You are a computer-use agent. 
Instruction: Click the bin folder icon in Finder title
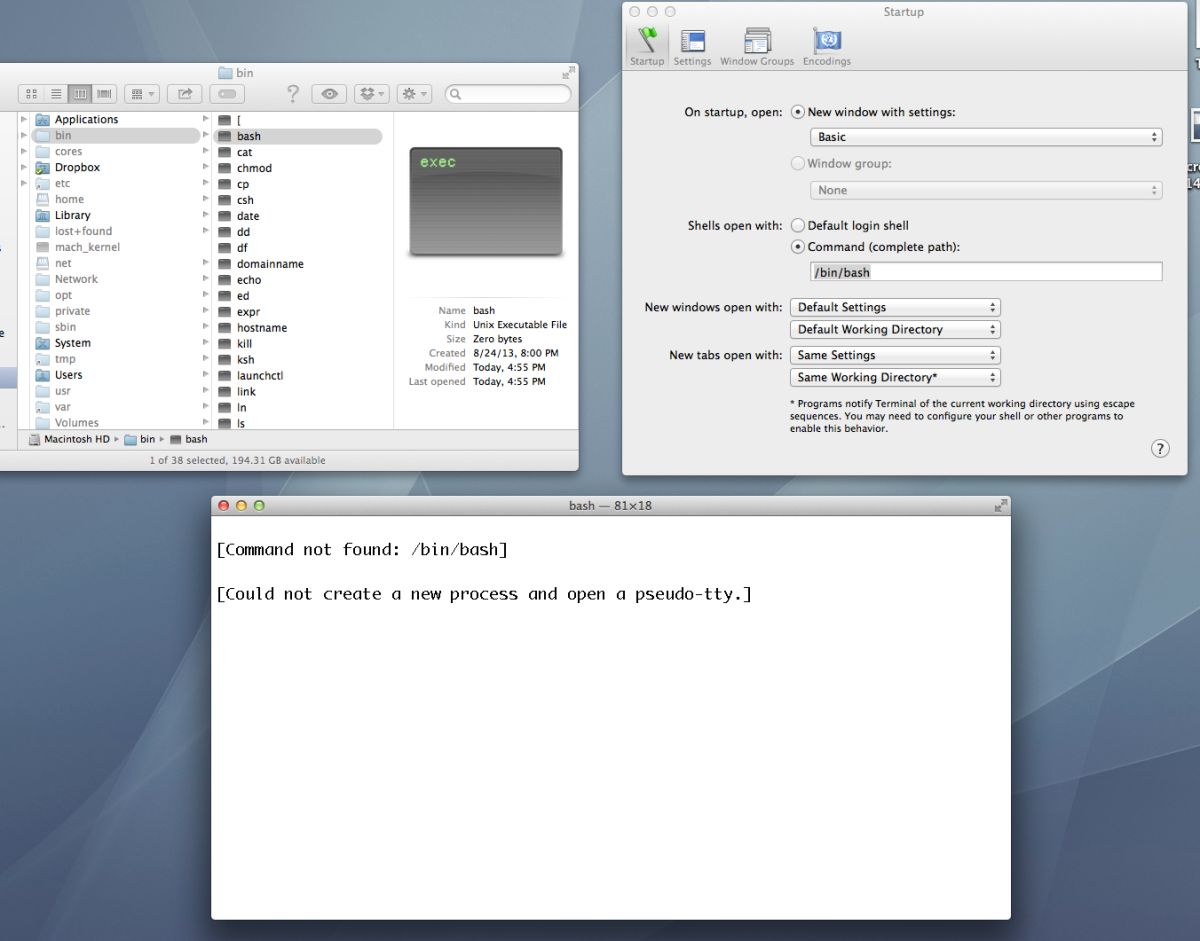pos(225,73)
